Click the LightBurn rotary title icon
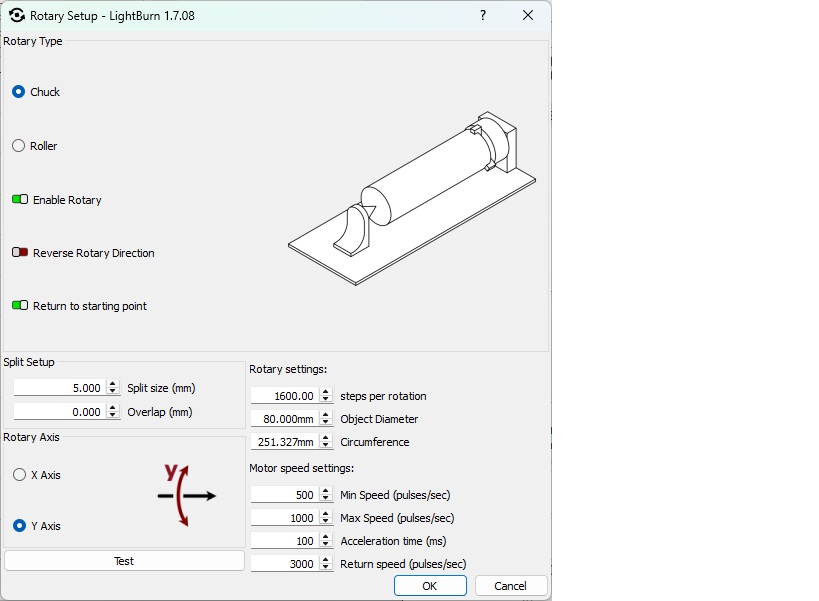 17,16
